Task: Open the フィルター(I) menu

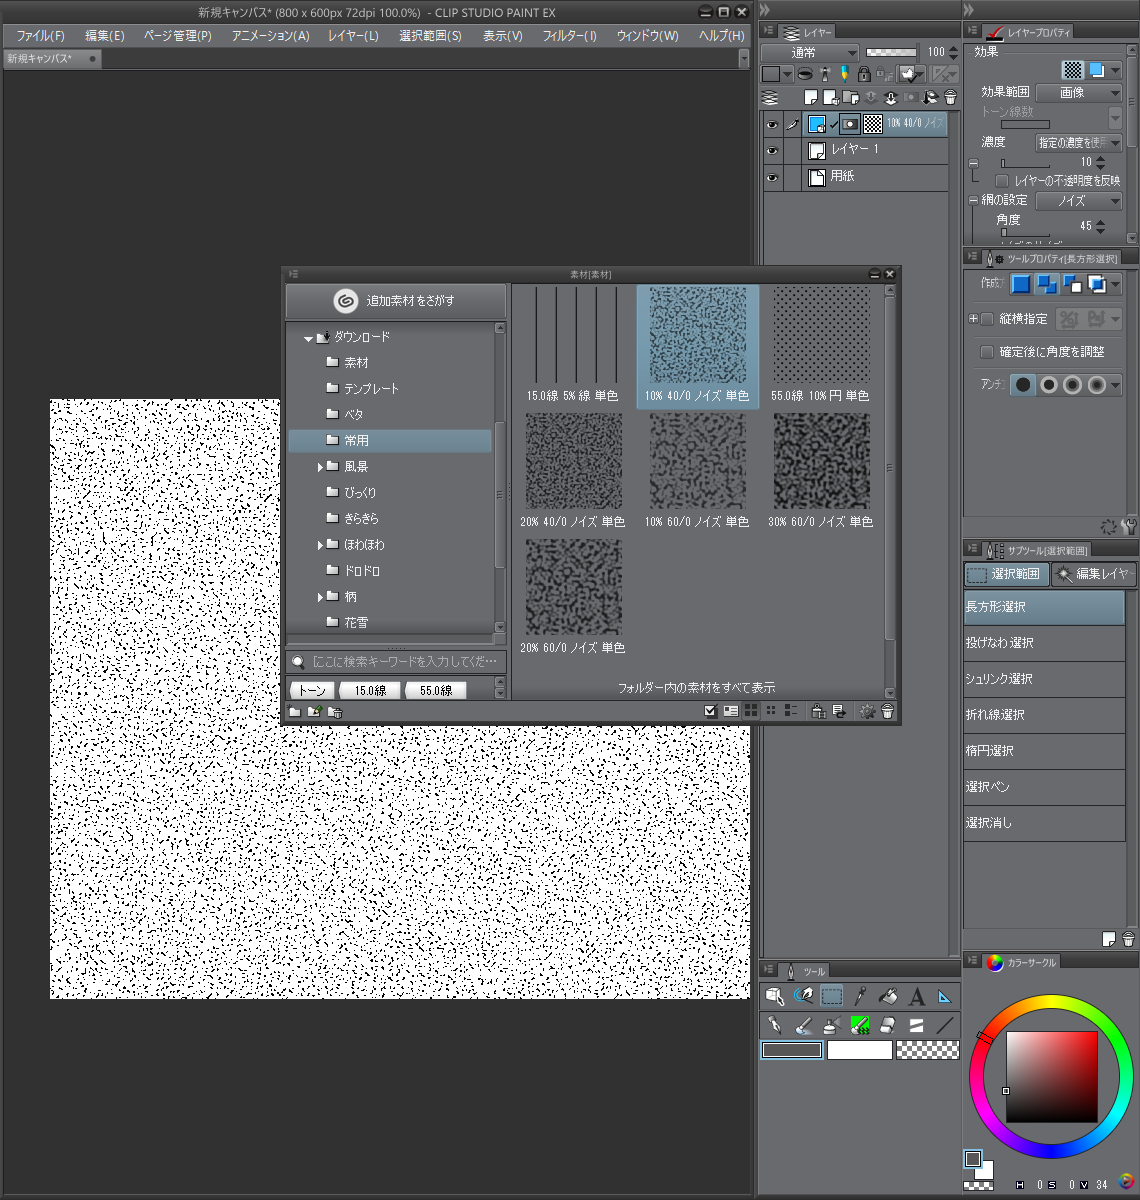Action: click(569, 35)
